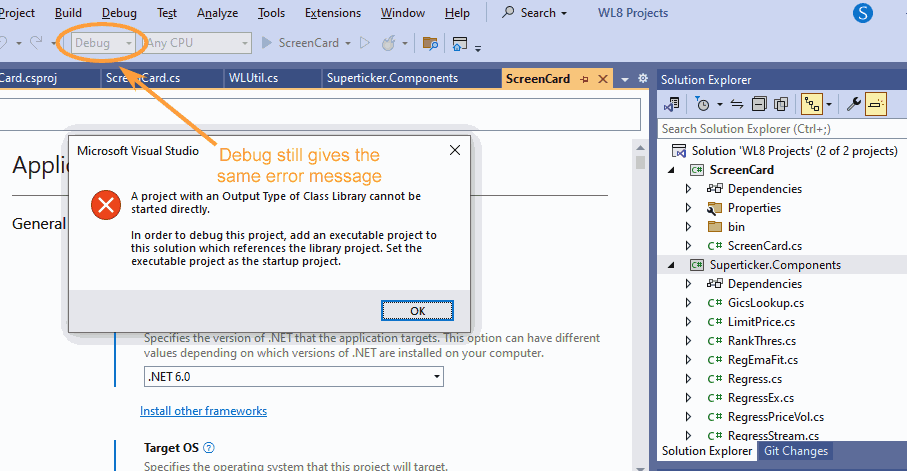Click the C# icon beside GicsLookup.cs
907x471 pixels.
tap(715, 303)
